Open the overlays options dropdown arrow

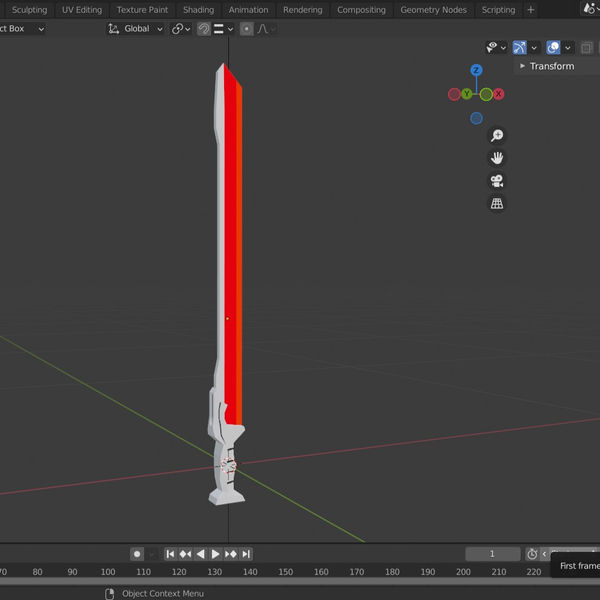pyautogui.click(x=568, y=48)
